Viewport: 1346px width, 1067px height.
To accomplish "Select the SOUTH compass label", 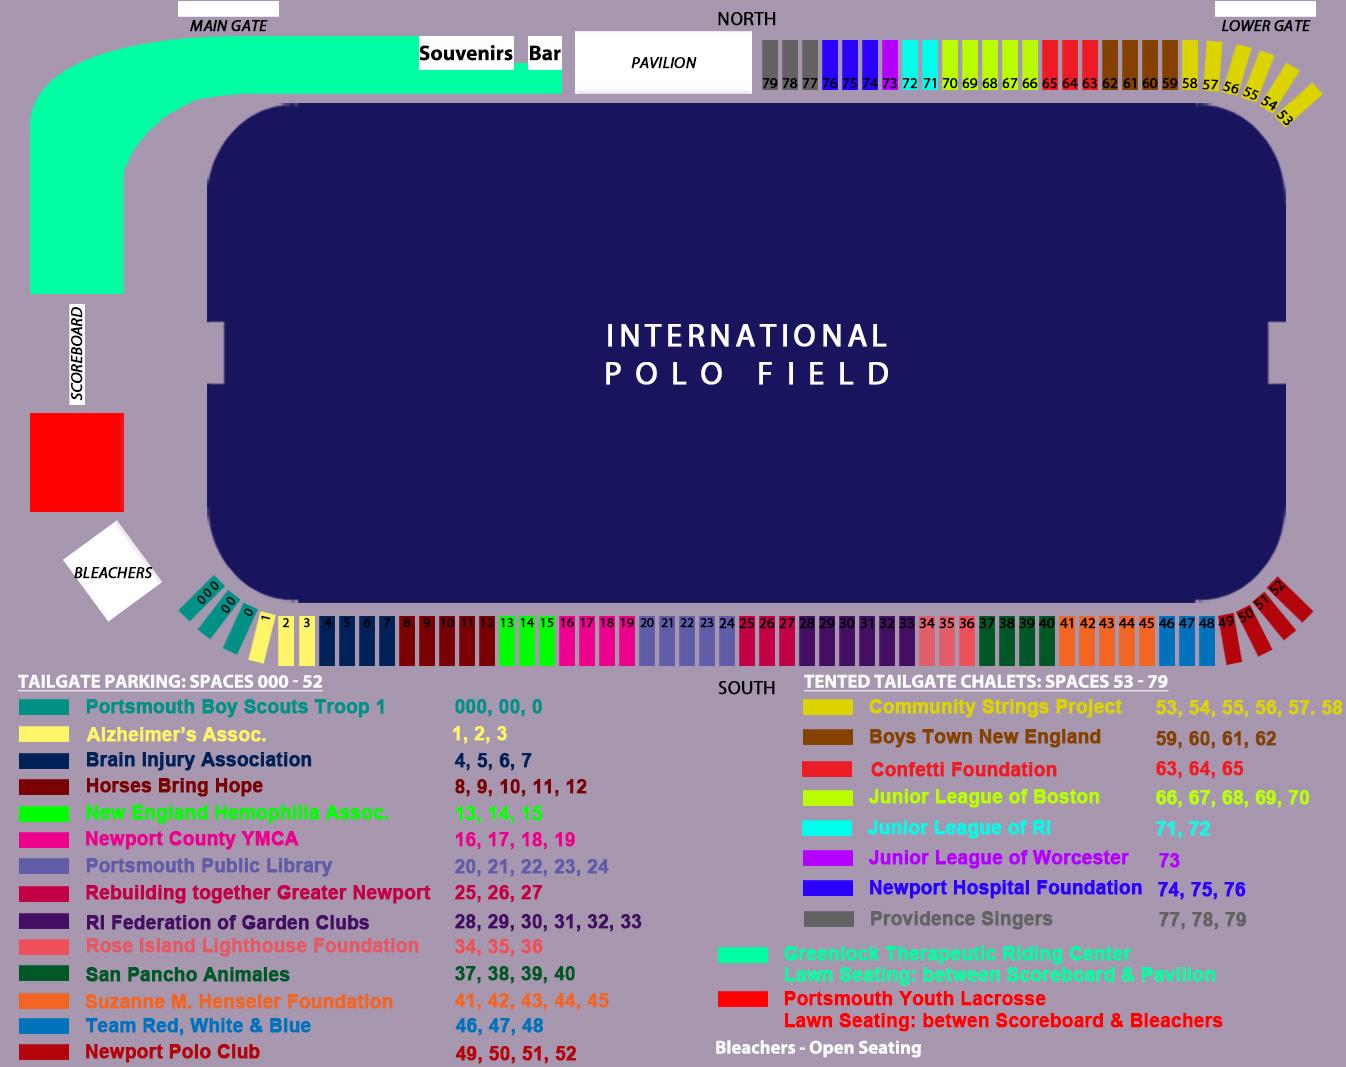I will point(746,688).
